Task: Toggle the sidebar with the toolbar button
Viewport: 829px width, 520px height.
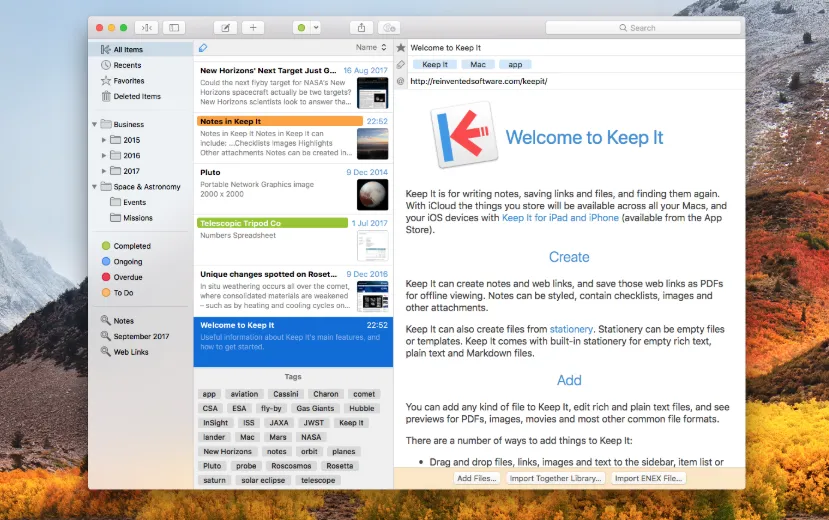Action: 174,27
